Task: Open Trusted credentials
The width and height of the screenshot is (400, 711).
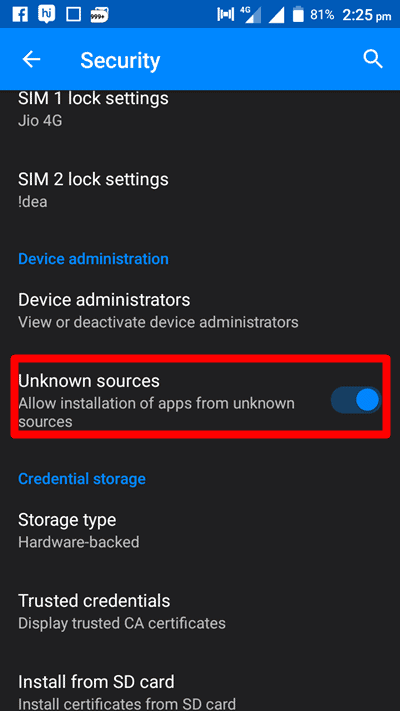Action: coord(200,611)
